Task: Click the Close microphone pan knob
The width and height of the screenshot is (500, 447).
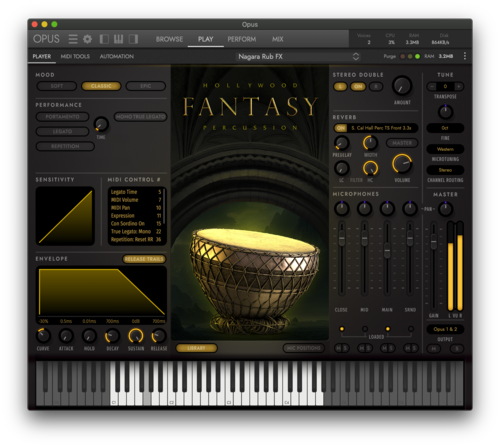Action: point(341,208)
